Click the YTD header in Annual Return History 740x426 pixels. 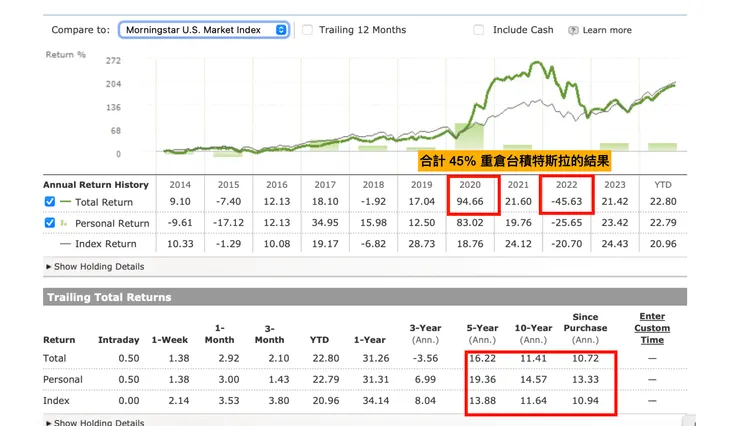point(663,185)
